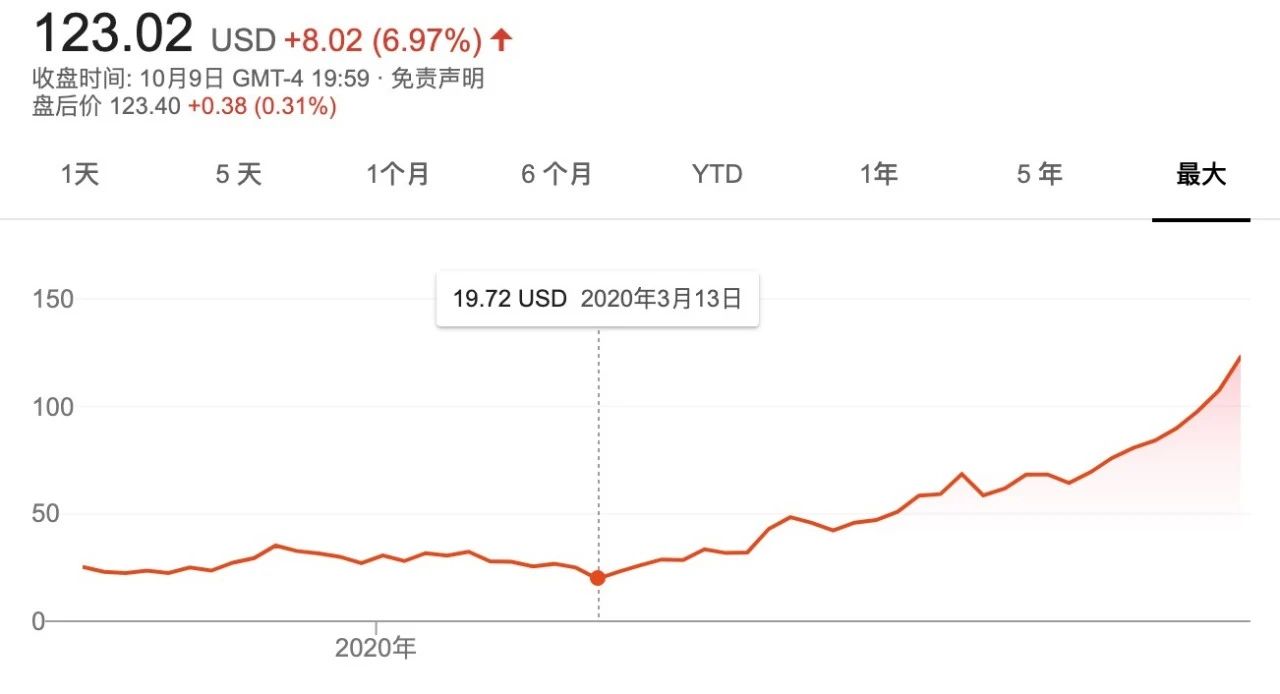The width and height of the screenshot is (1280, 694).
Task: Click the 2020年3月13日 date in tooltip
Action: [661, 299]
